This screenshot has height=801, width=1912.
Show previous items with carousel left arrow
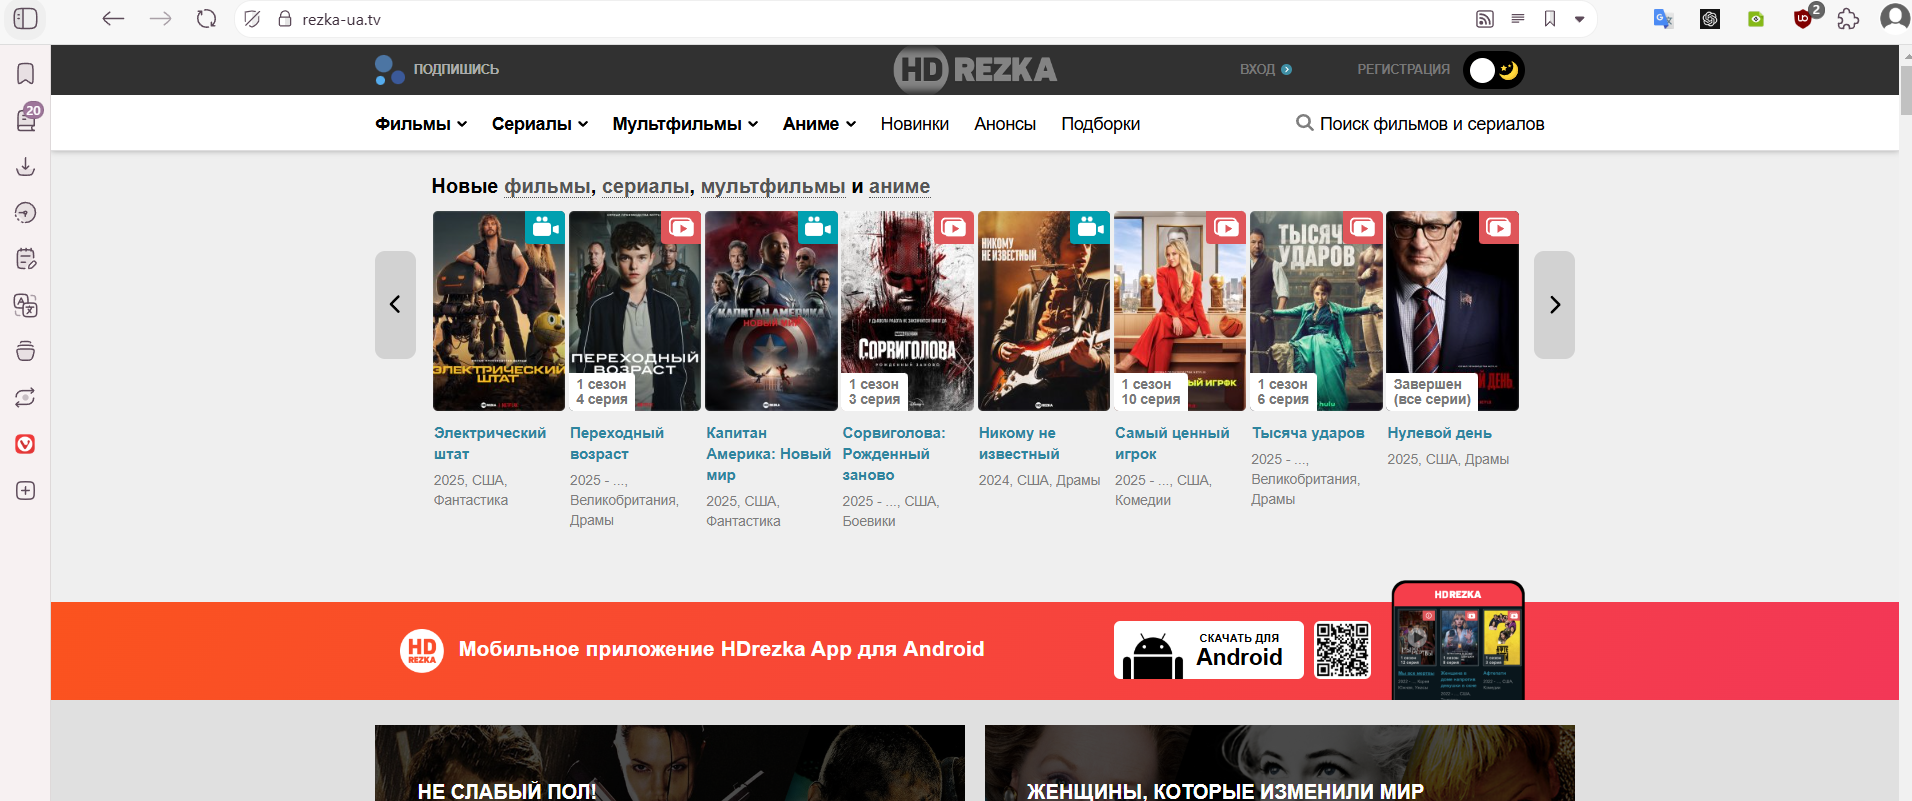point(395,305)
